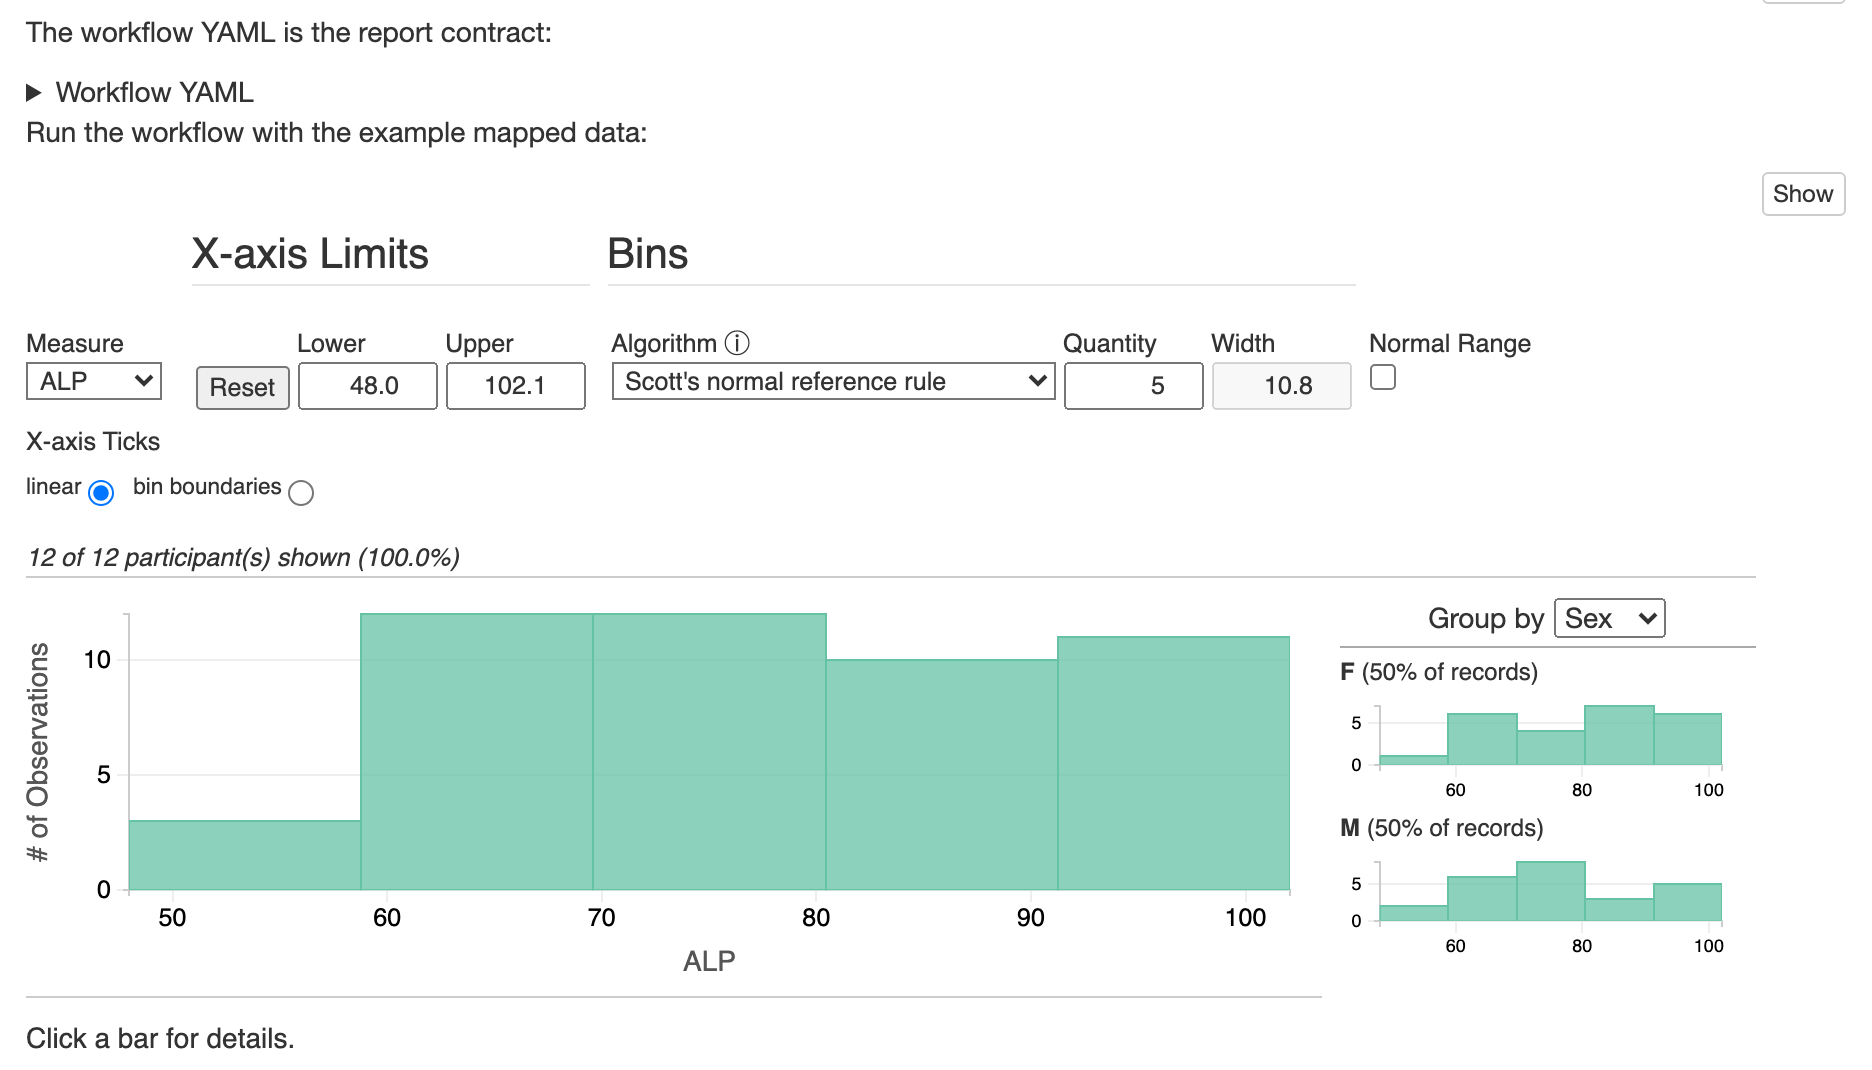This screenshot has width=1872, height=1070.
Task: Click the "Normal Range" label text
Action: click(x=1450, y=343)
